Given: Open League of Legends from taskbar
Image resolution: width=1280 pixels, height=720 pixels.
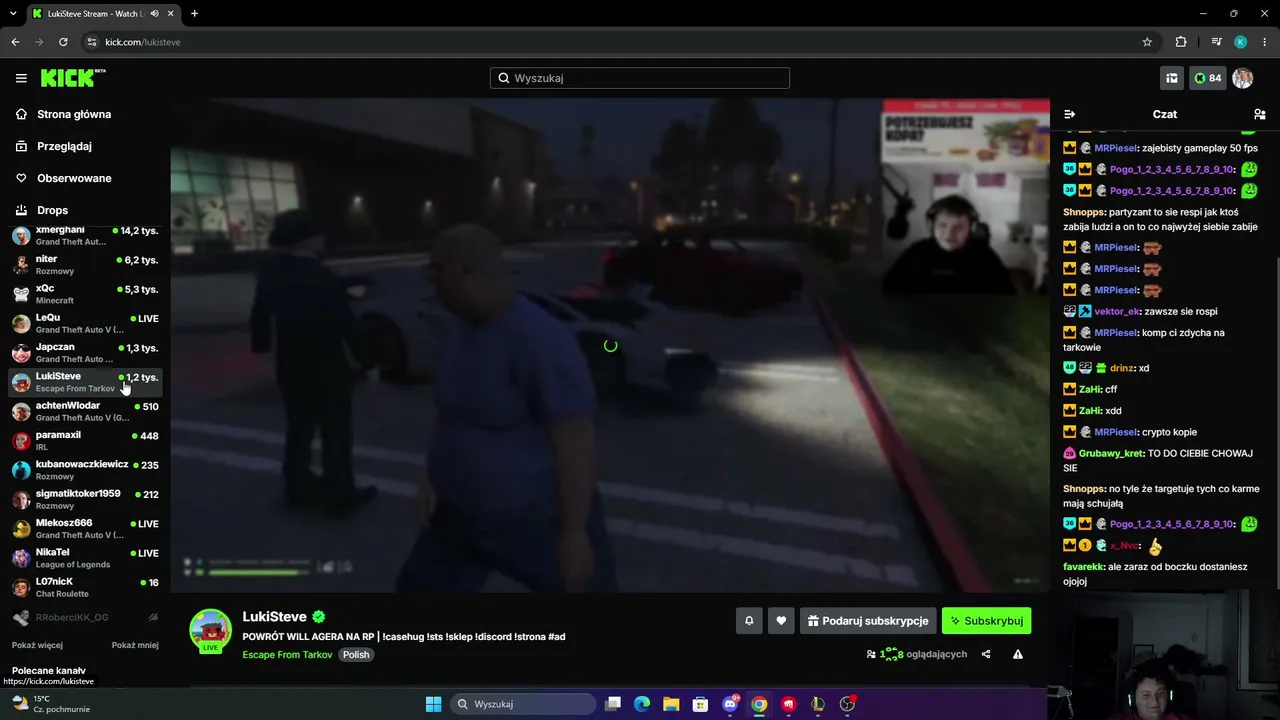Looking at the screenshot, I should [x=818, y=704].
